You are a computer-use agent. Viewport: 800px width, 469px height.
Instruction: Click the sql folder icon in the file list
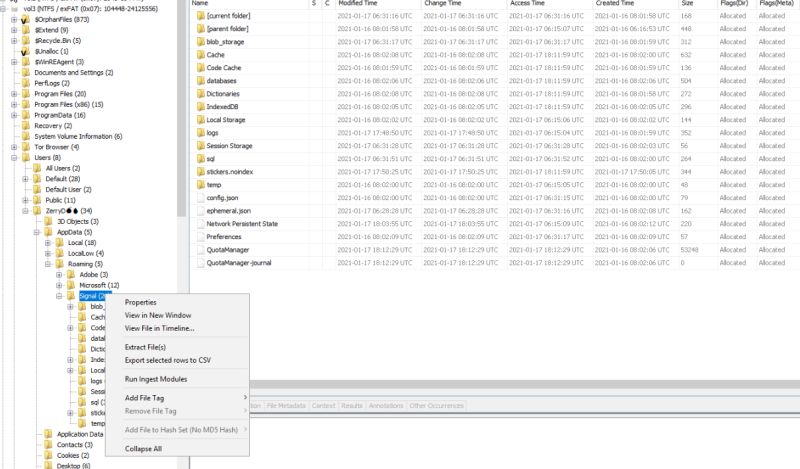(201, 159)
